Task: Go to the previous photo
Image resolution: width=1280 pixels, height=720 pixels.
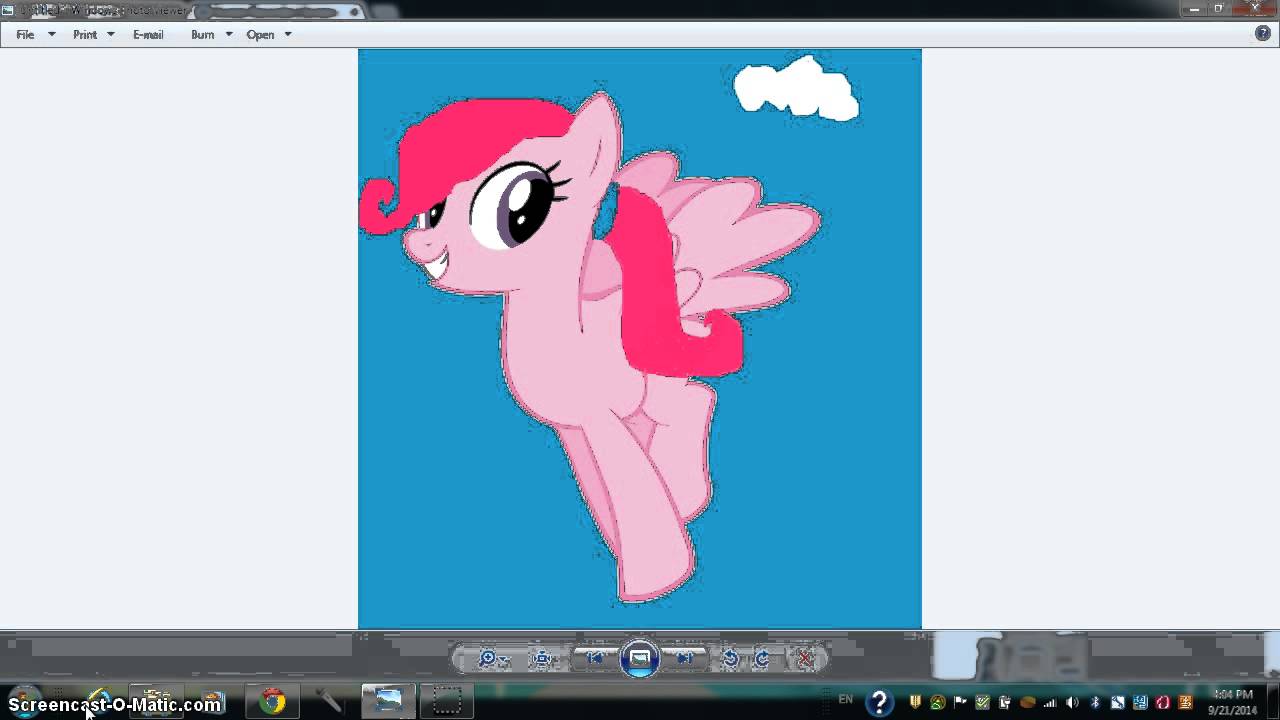Action: [x=595, y=658]
